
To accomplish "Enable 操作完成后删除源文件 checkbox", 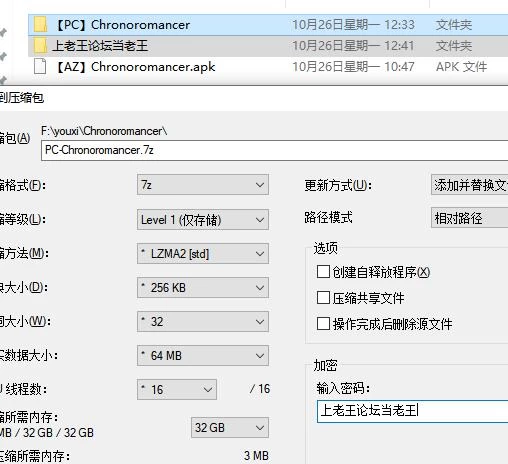I will (x=323, y=323).
